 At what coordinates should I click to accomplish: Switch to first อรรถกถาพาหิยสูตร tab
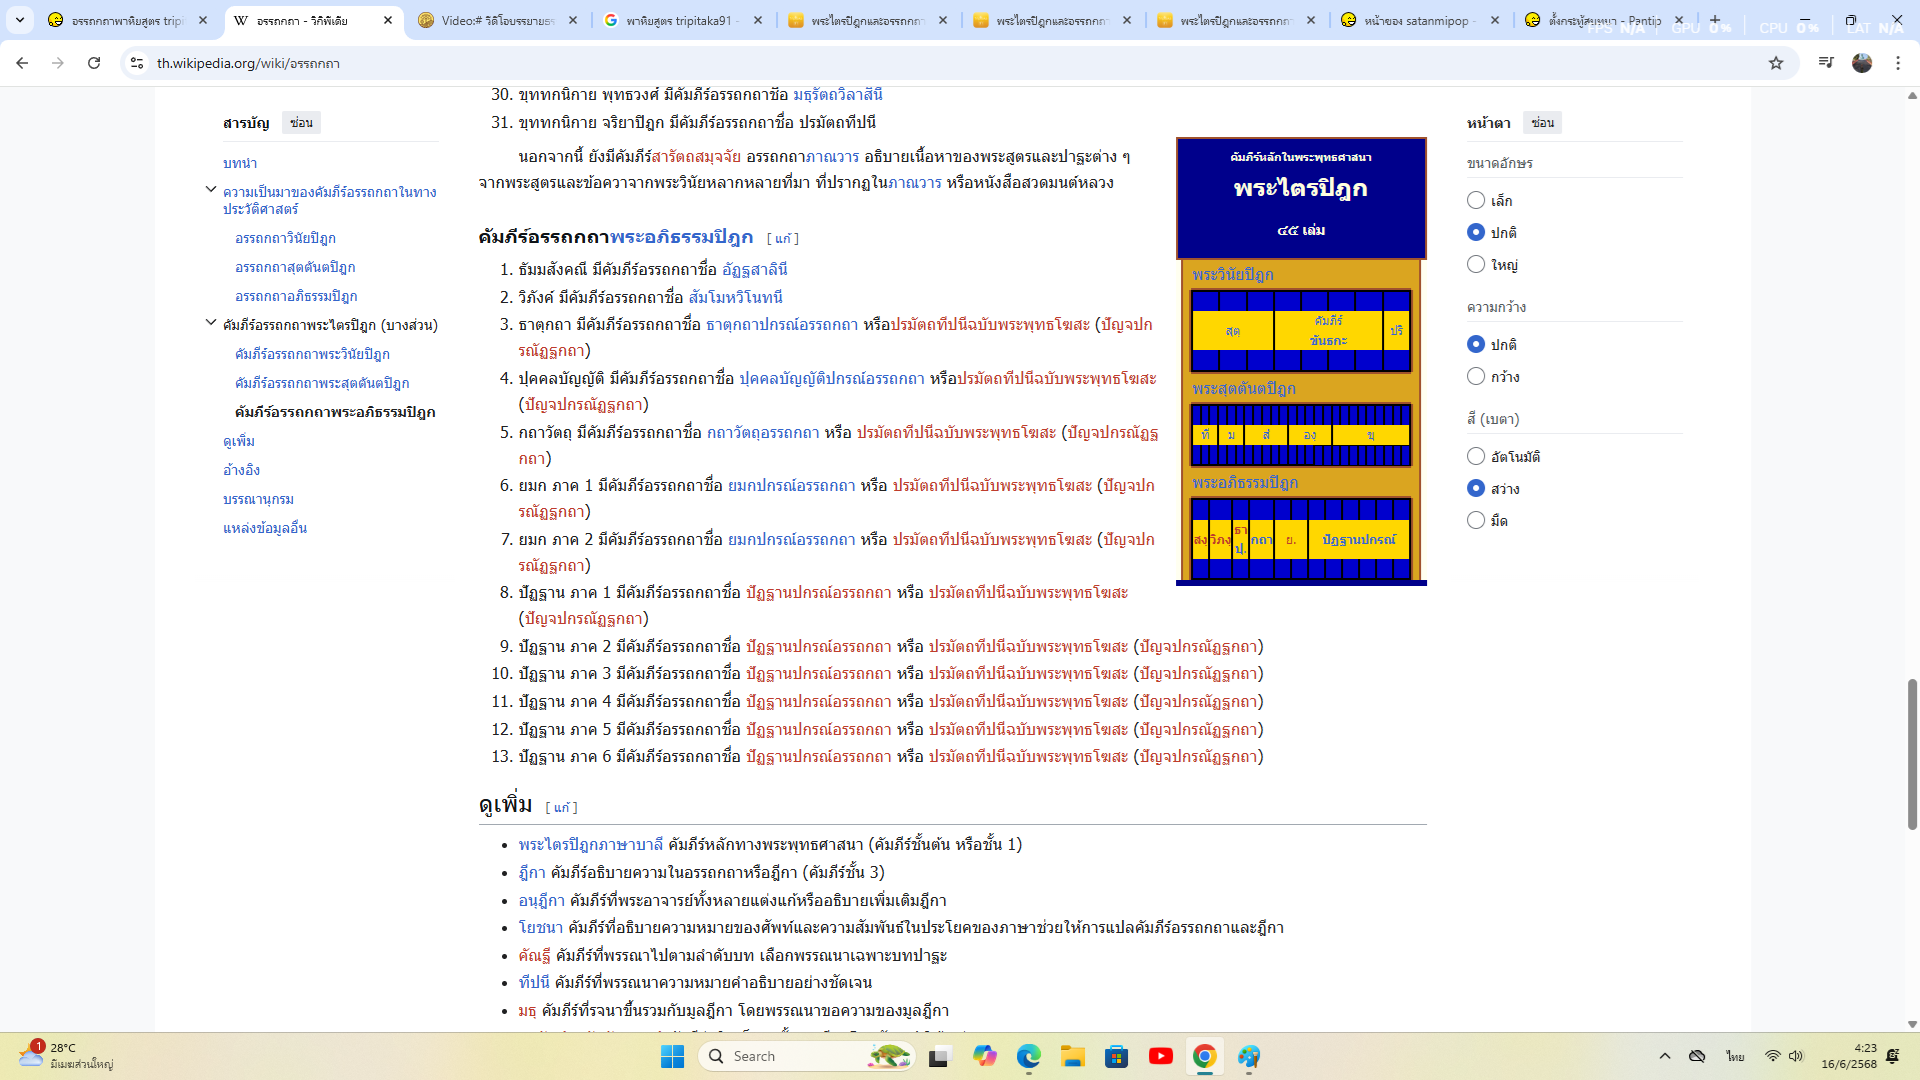tap(127, 20)
